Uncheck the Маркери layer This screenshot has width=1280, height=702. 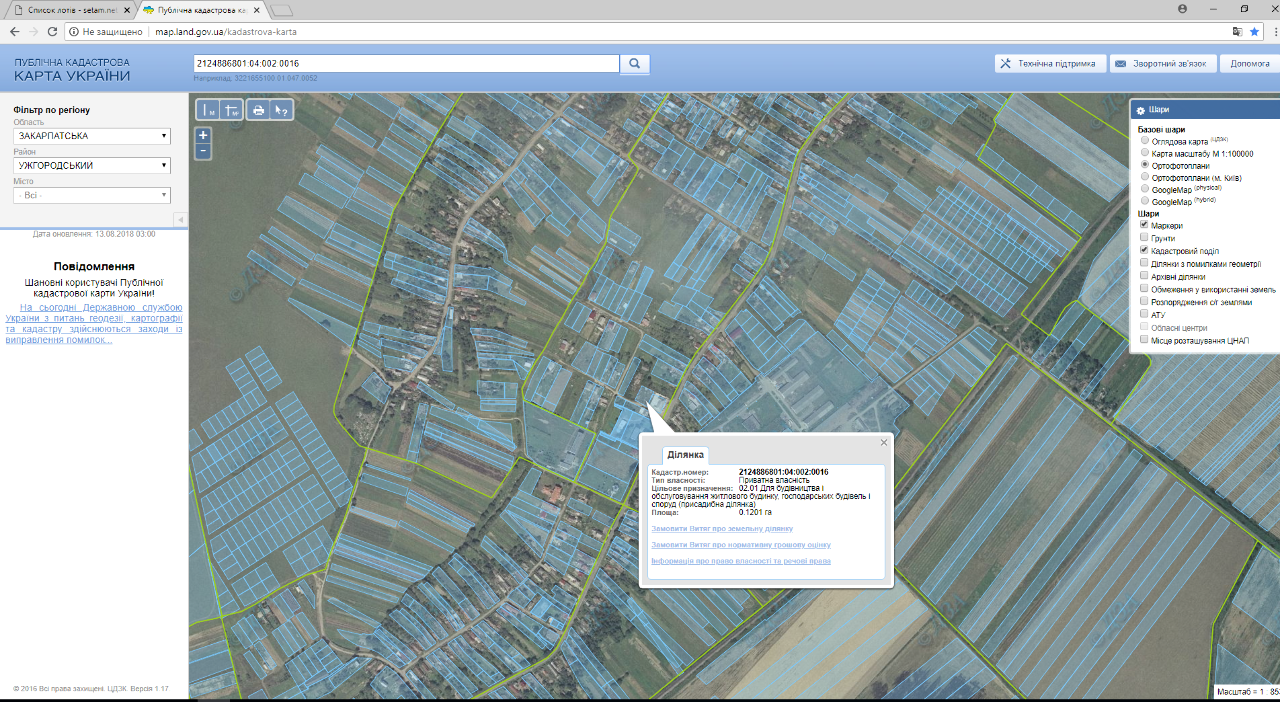(x=1144, y=225)
